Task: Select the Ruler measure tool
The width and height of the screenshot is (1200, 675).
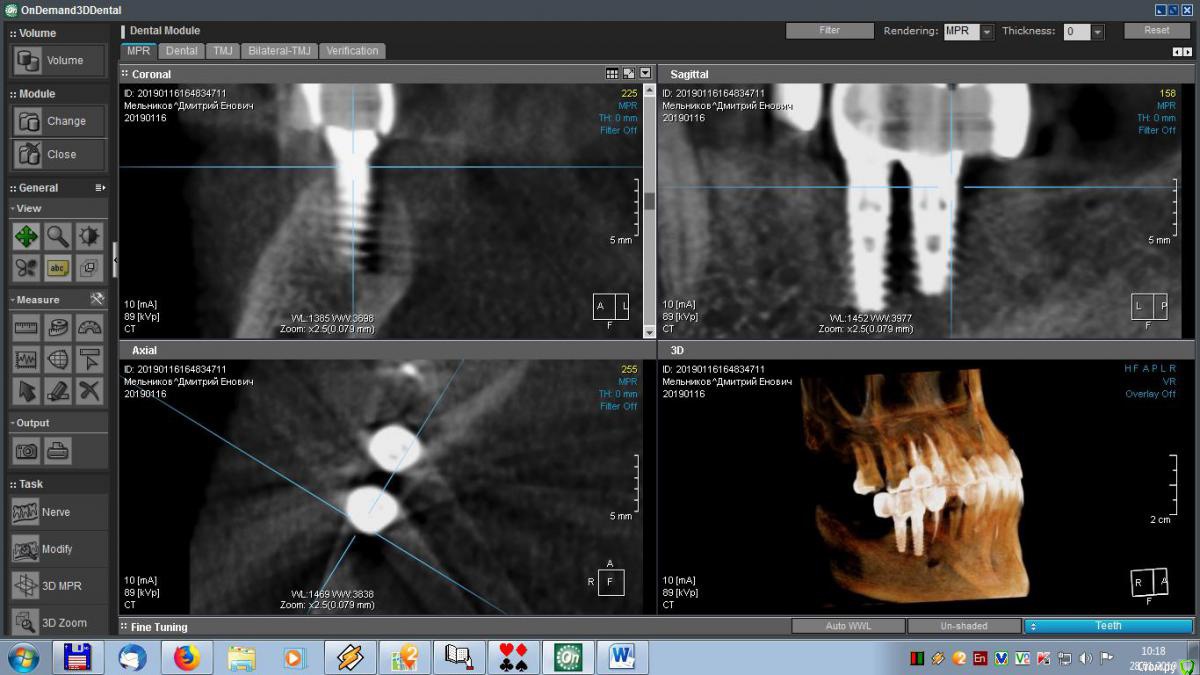Action: click(x=27, y=328)
